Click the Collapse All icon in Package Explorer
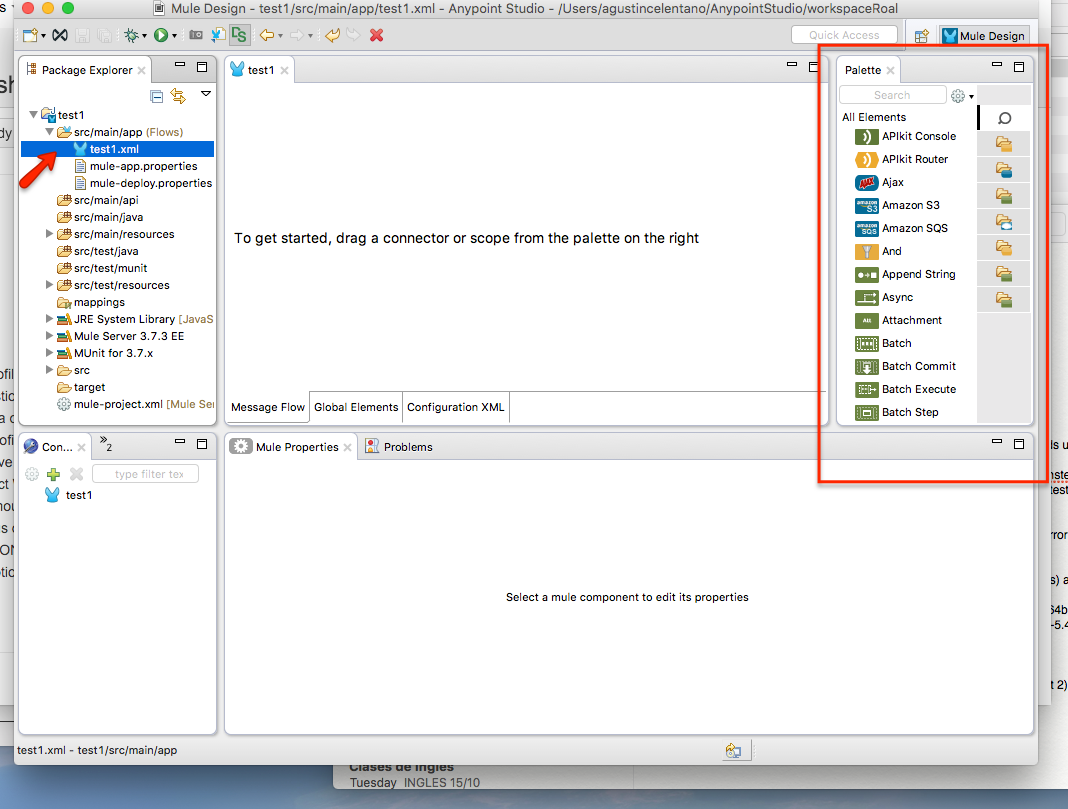The height and width of the screenshot is (809, 1068). pyautogui.click(x=157, y=96)
